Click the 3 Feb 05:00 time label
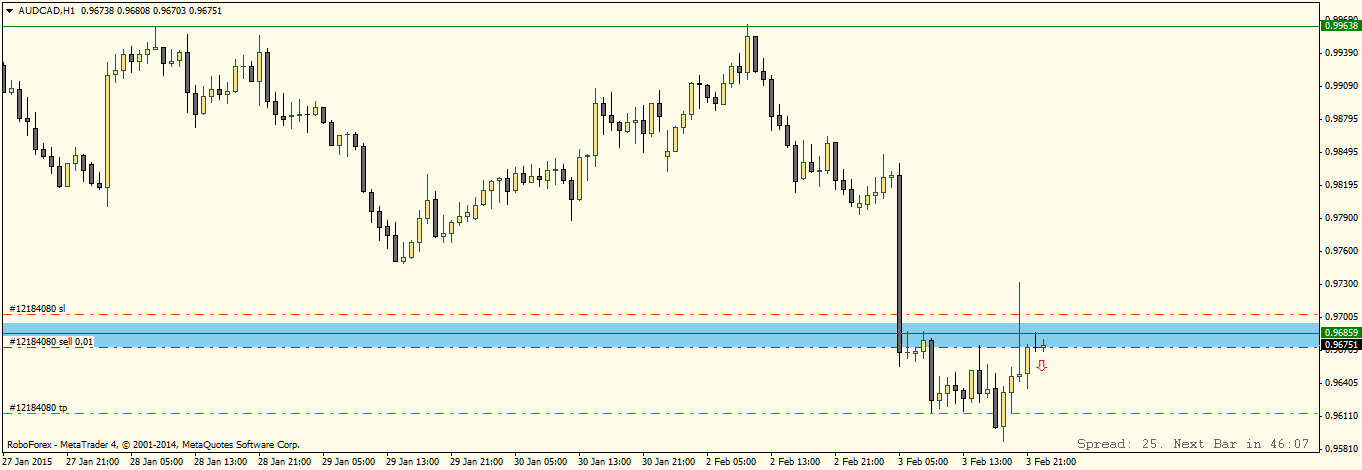Screen dimensions: 1362x470 [x=923, y=462]
